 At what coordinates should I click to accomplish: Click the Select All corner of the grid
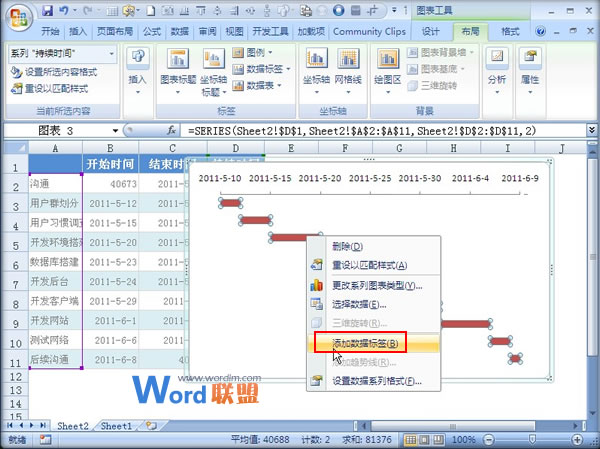click(x=16, y=148)
